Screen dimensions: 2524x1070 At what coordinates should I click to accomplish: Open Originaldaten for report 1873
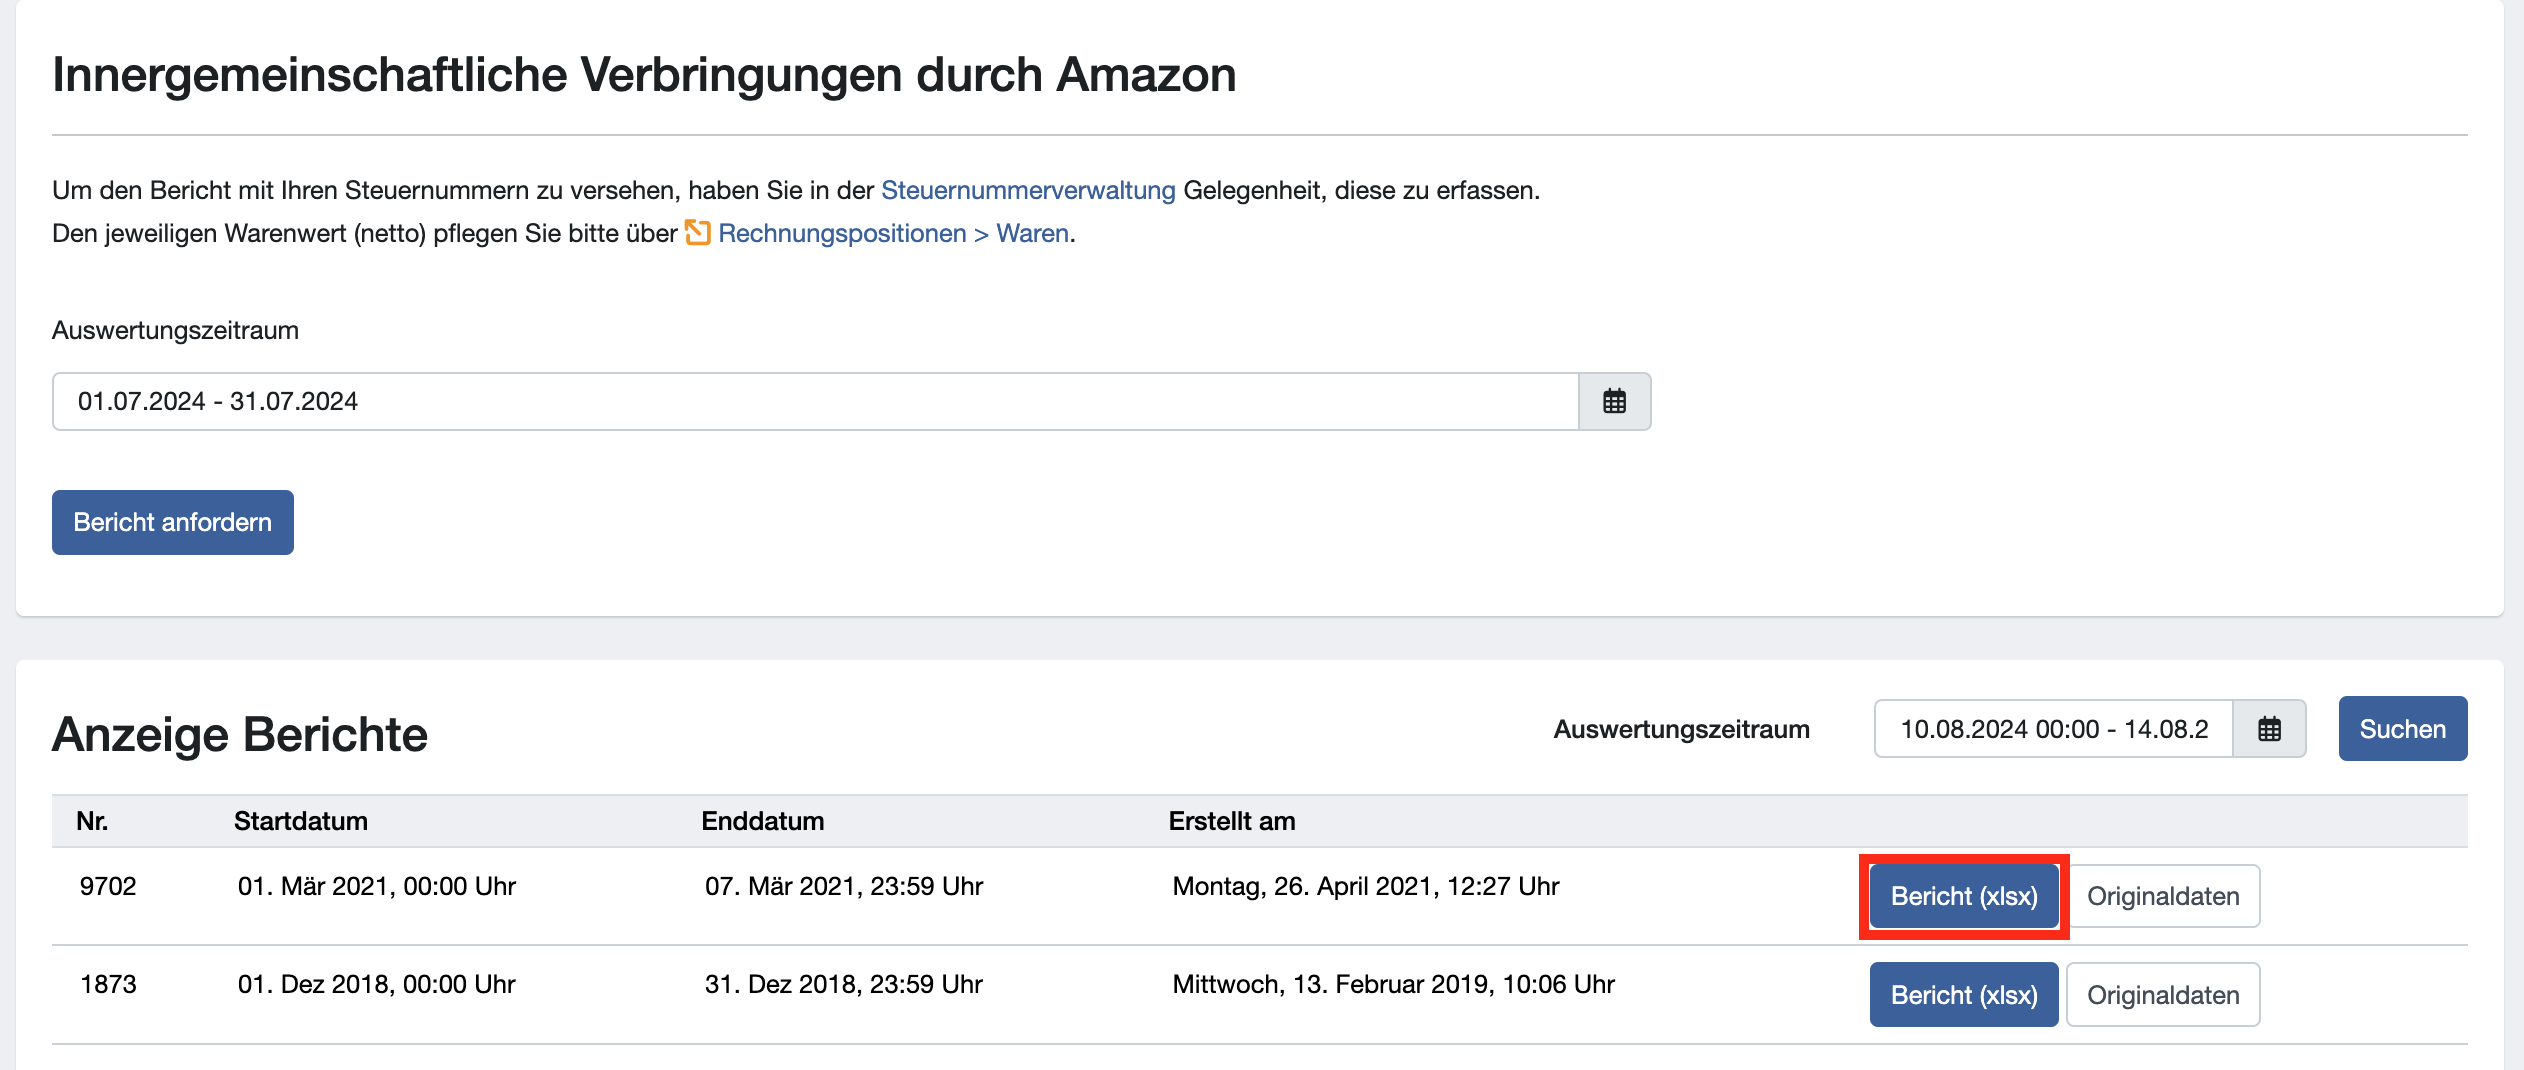(2163, 995)
